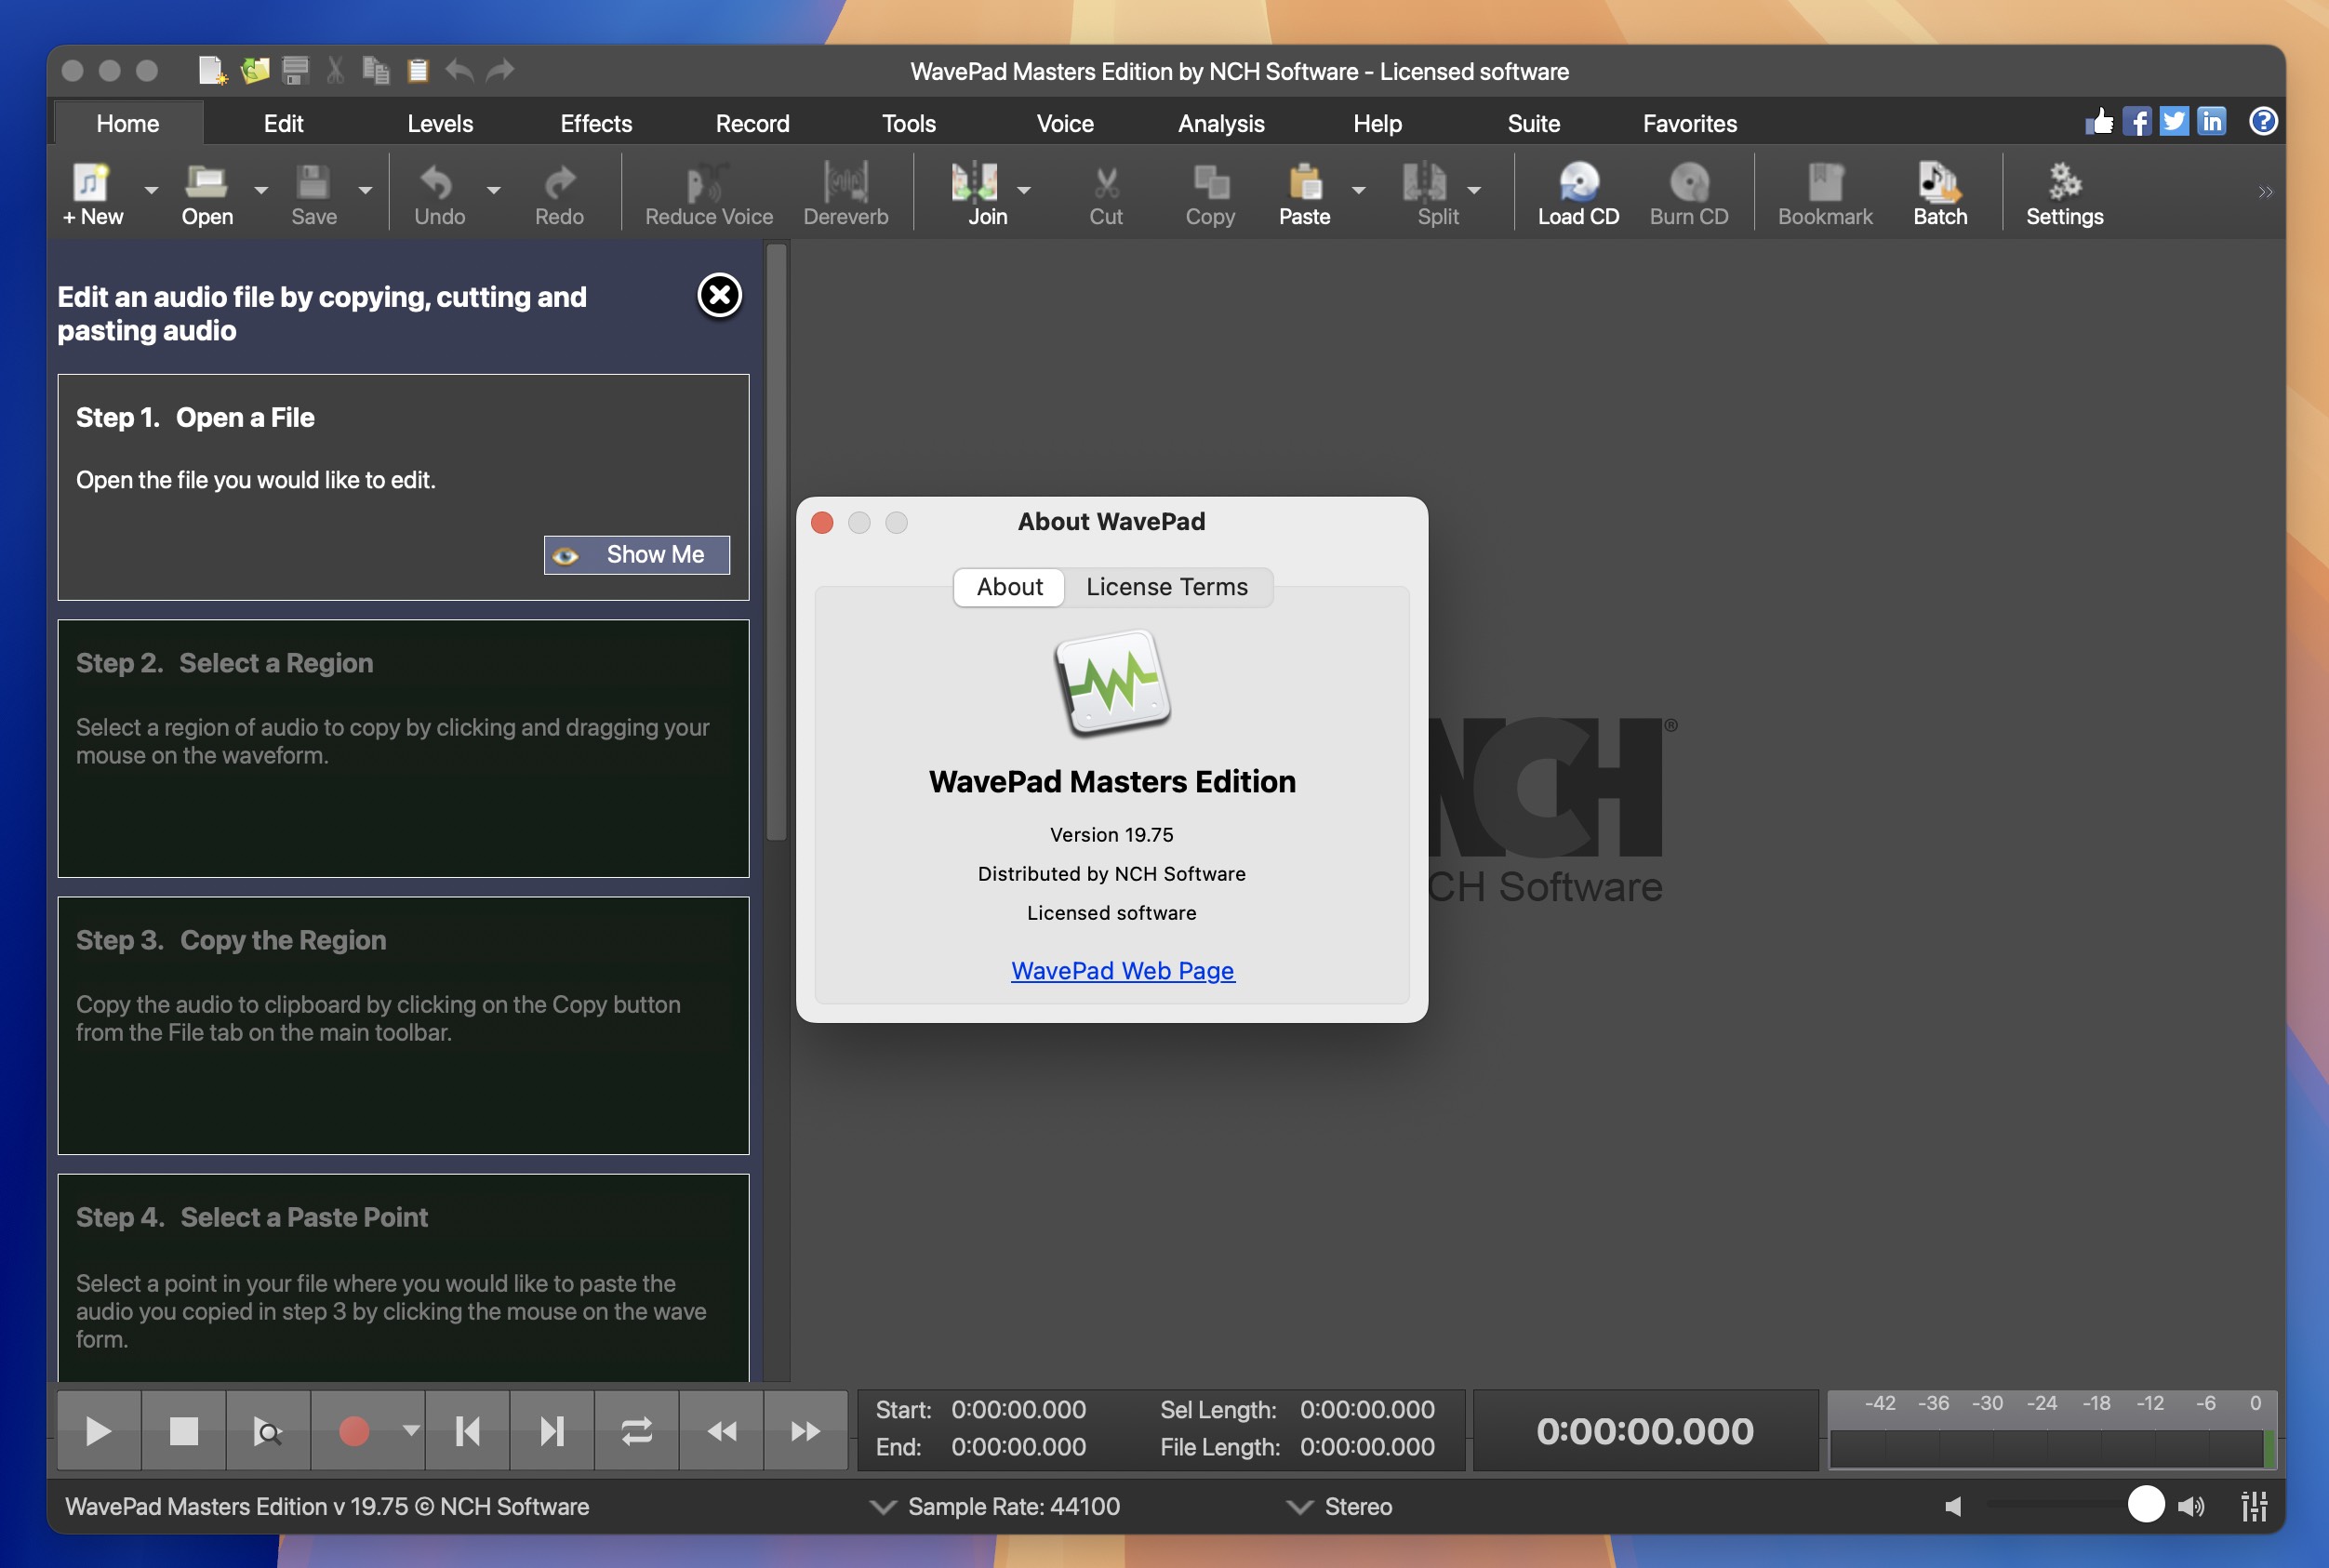The image size is (2329, 1568).
Task: Click the Save disk toolbar icon
Action: [x=313, y=194]
